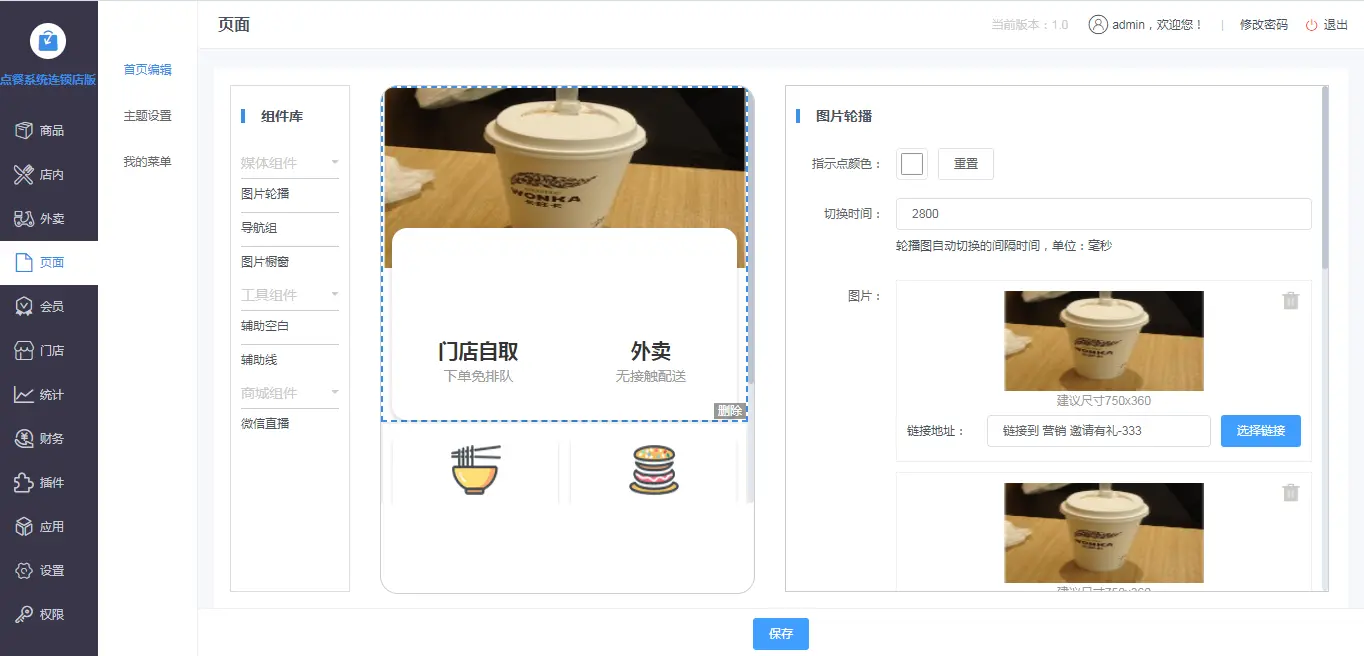Click the 保存 save button
The height and width of the screenshot is (656, 1364).
tap(780, 634)
